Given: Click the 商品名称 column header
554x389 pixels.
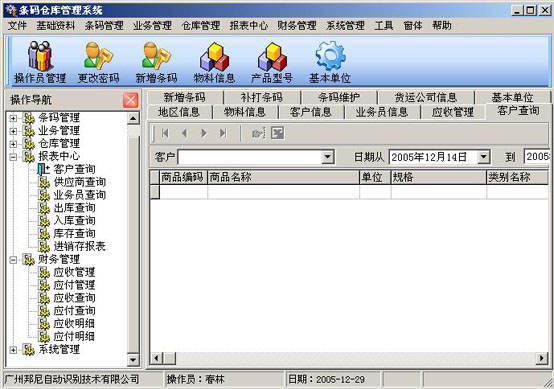Looking at the screenshot, I should pos(283,177).
